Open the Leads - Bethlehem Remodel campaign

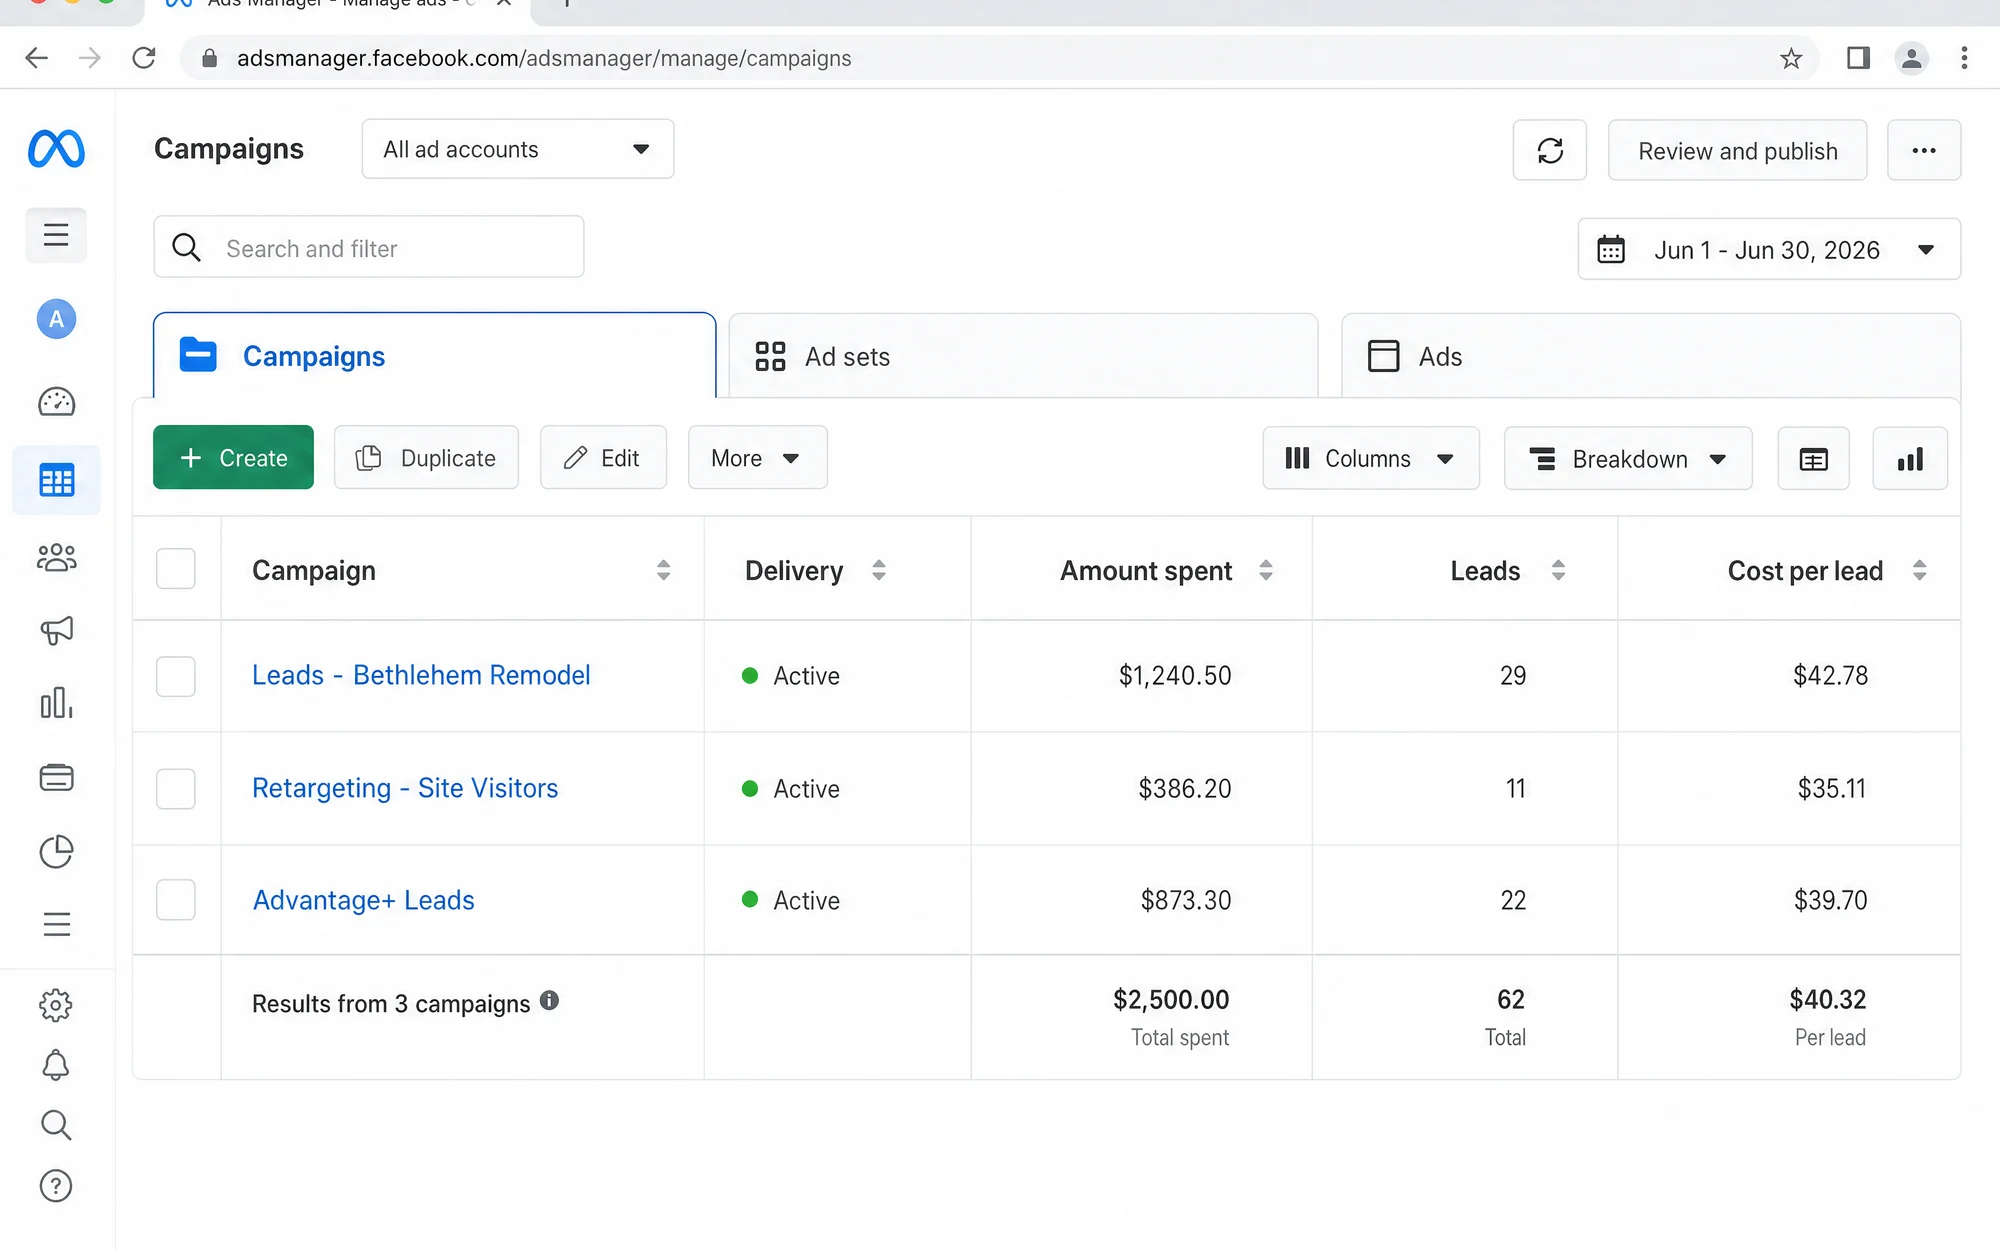[421, 675]
